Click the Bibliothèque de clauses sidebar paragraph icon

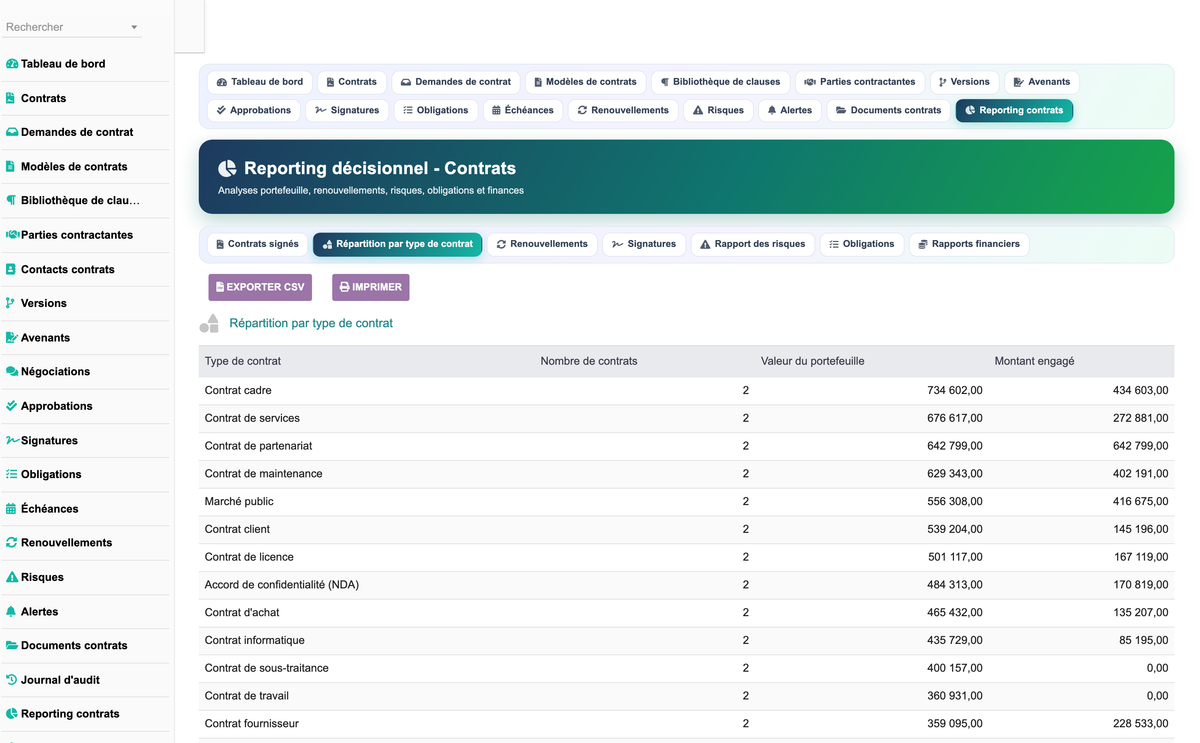point(11,200)
